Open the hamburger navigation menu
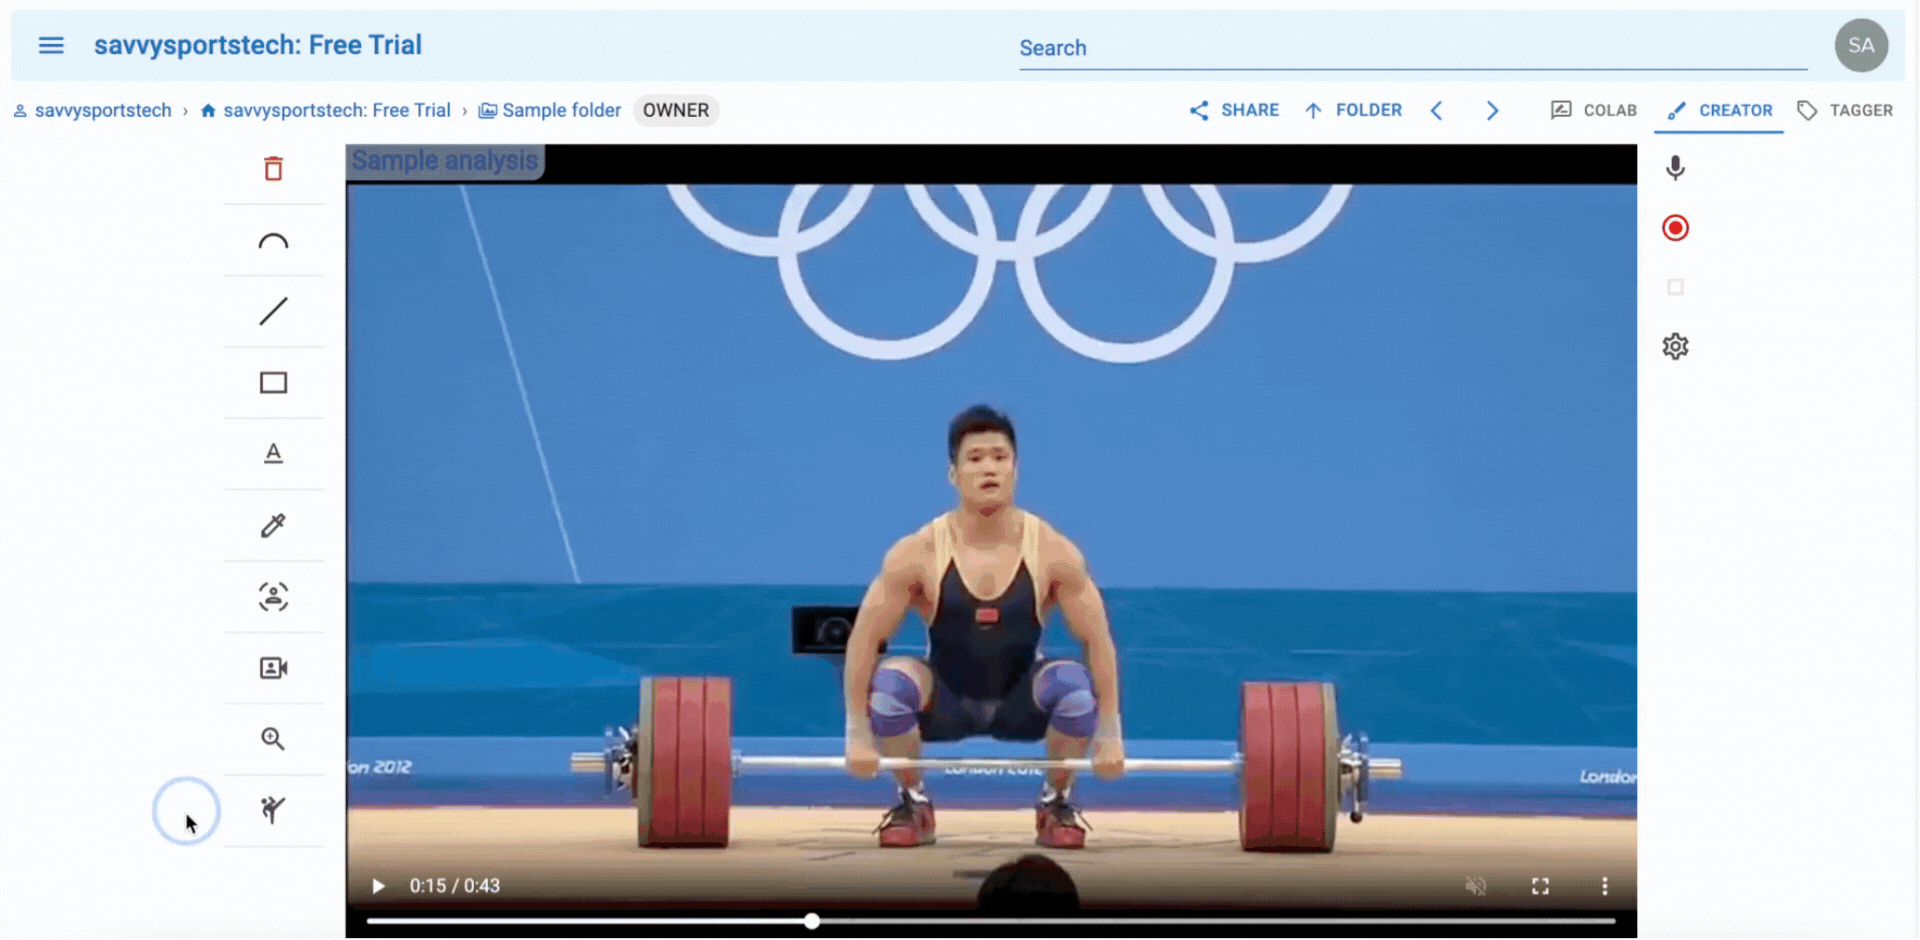 point(51,45)
